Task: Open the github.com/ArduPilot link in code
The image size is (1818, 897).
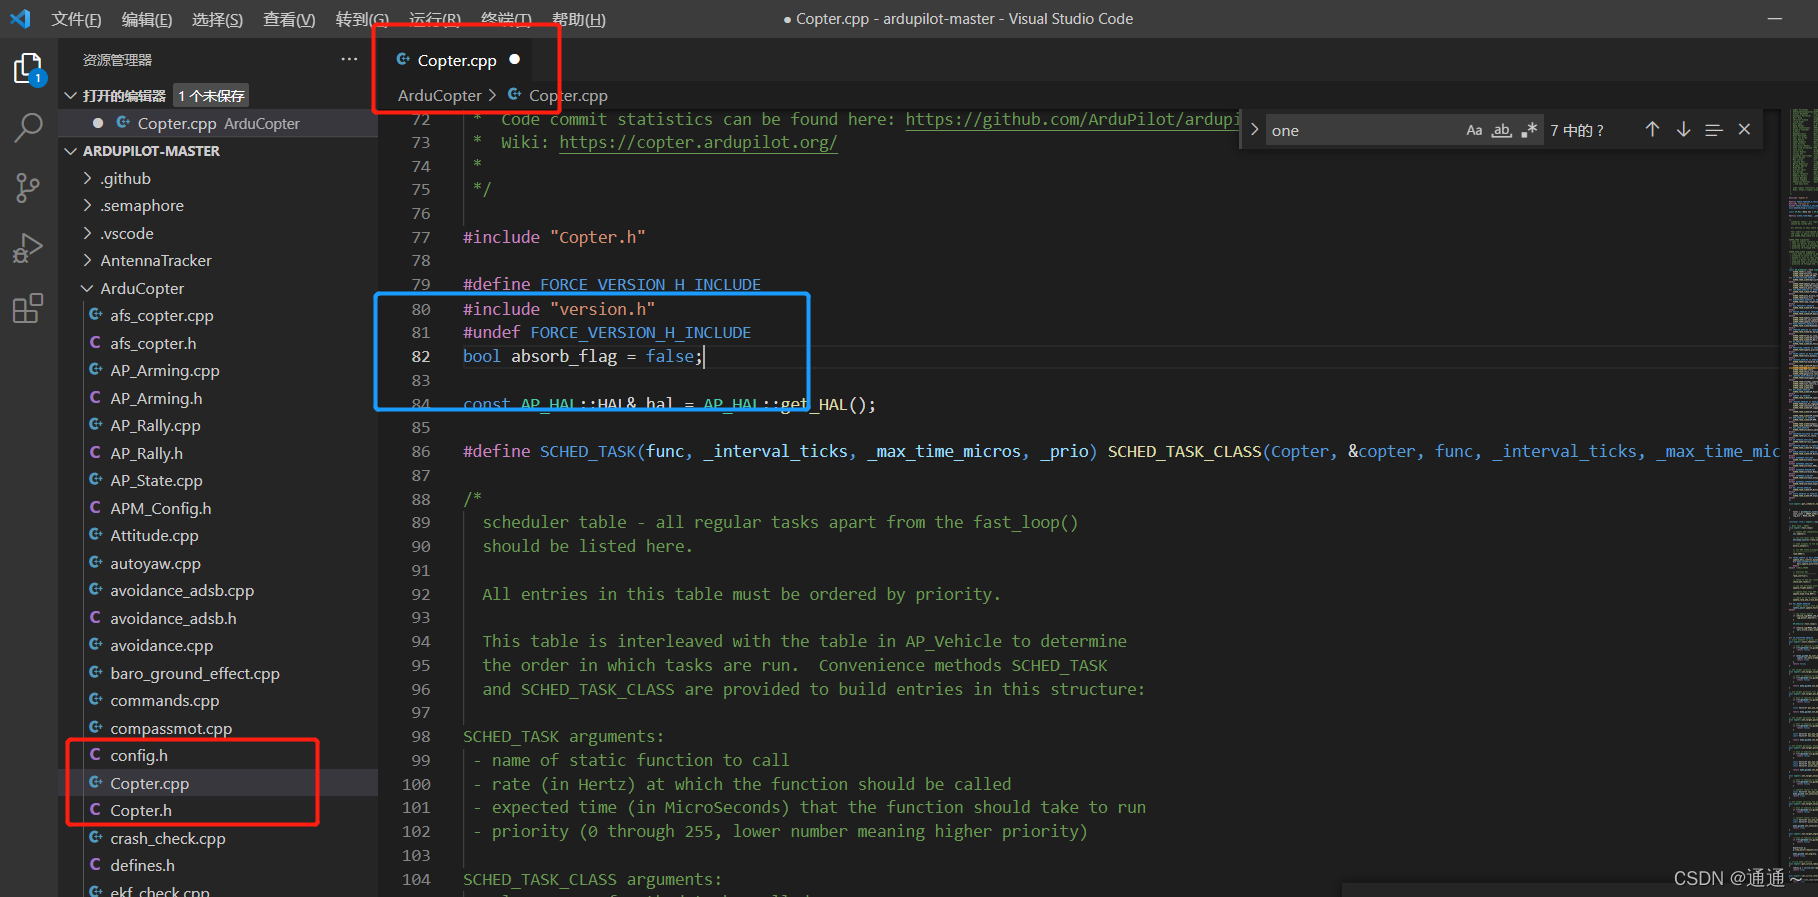Action: [x=1072, y=119]
